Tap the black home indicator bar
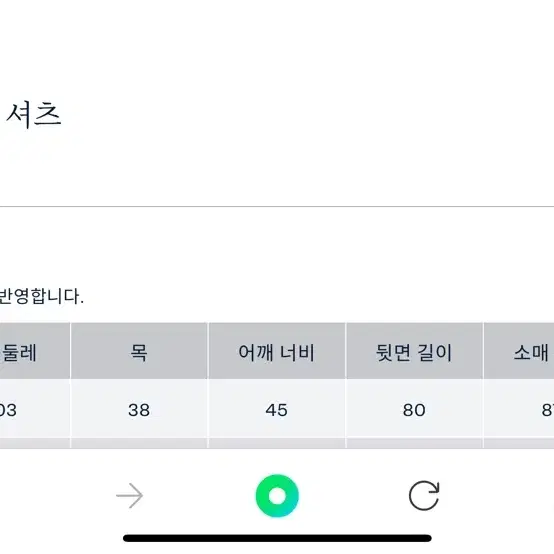Image resolution: width=554 pixels, height=554 pixels. click(277, 538)
